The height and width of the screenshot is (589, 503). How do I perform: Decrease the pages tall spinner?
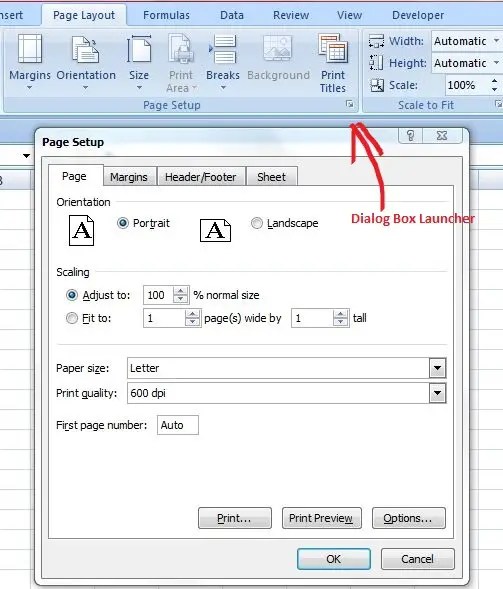(340, 322)
